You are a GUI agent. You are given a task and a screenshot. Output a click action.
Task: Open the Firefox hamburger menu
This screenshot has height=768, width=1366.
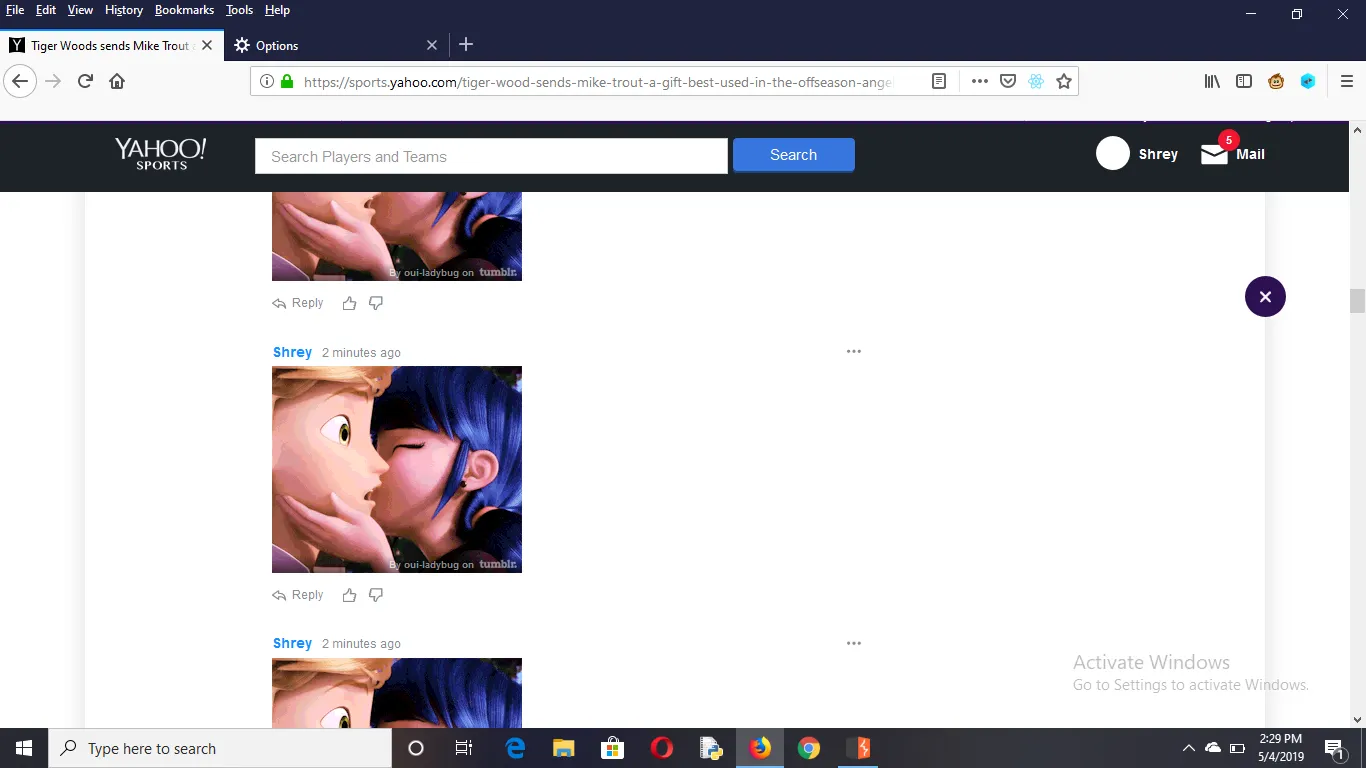click(x=1346, y=82)
